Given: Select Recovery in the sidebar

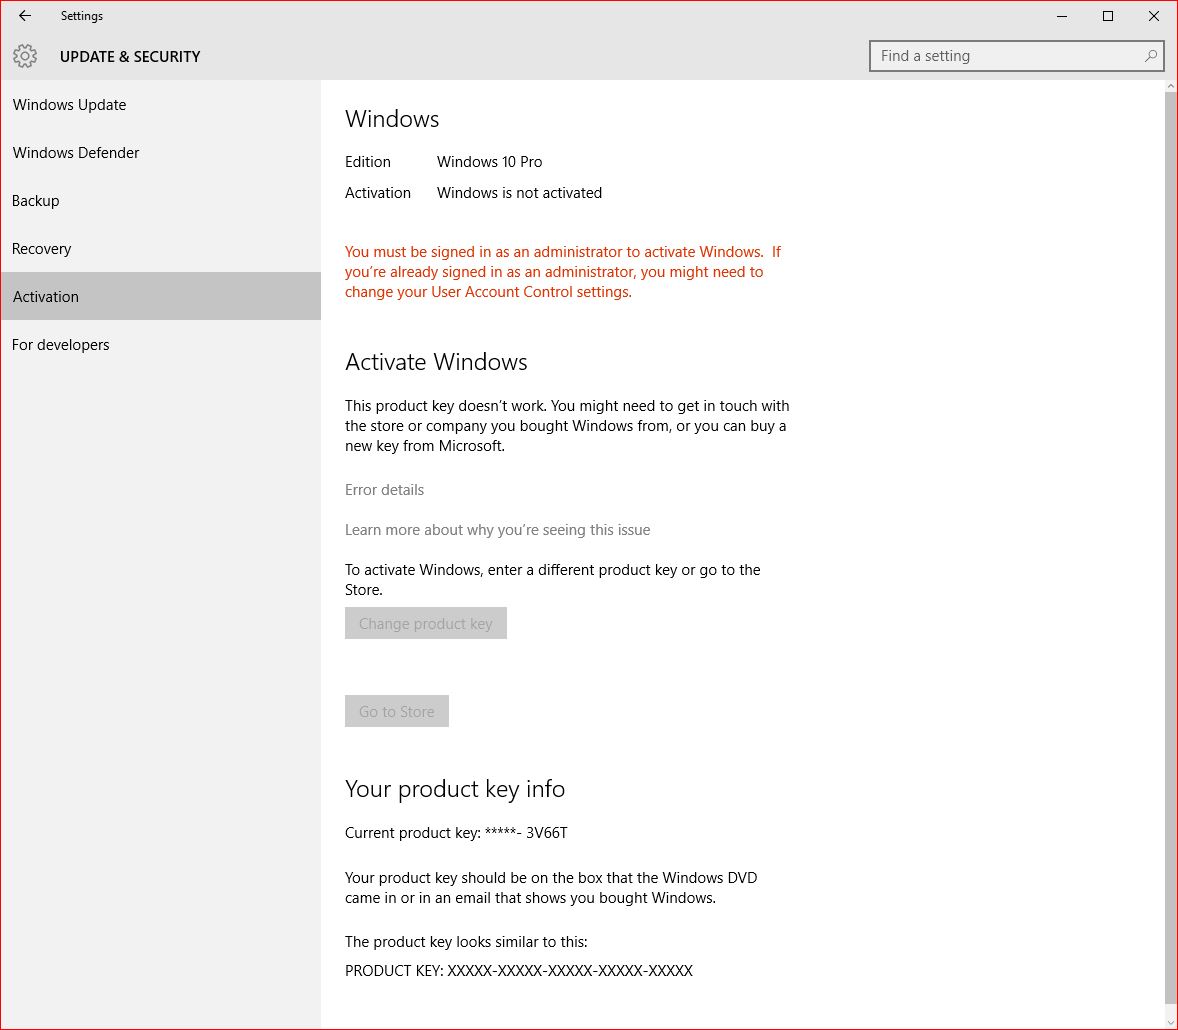Looking at the screenshot, I should point(161,249).
